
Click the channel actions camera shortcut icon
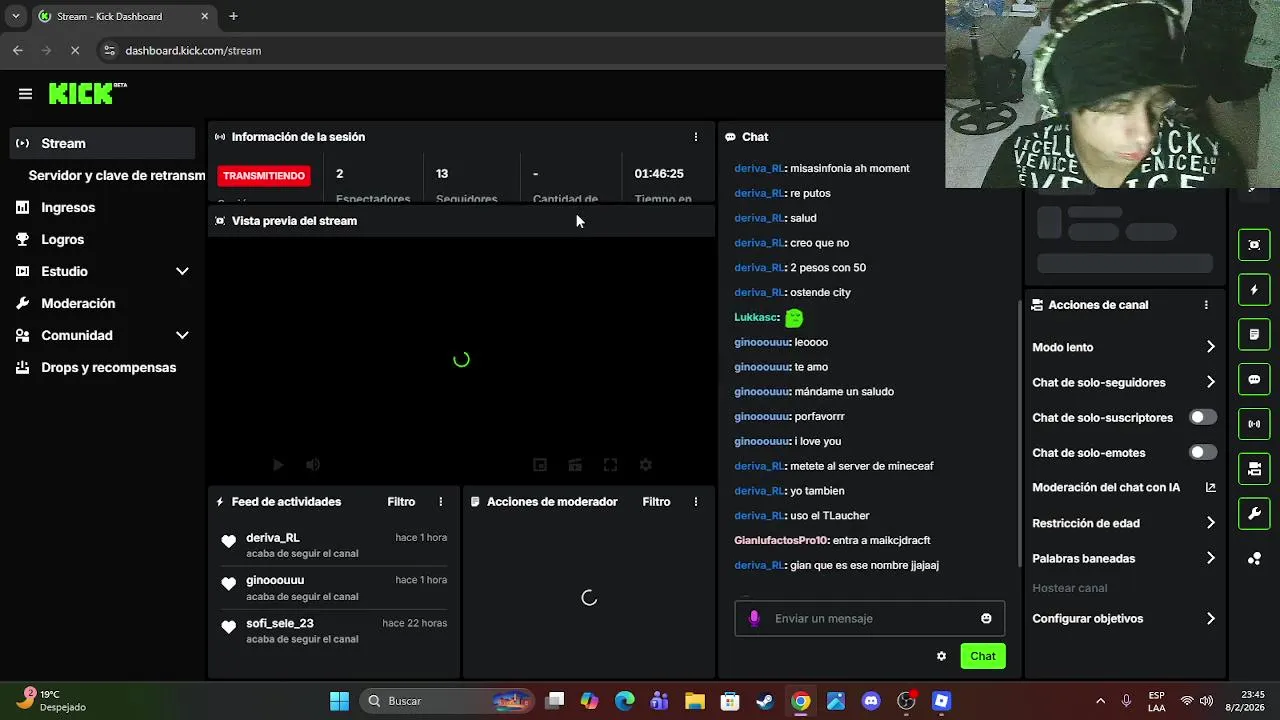point(1254,469)
